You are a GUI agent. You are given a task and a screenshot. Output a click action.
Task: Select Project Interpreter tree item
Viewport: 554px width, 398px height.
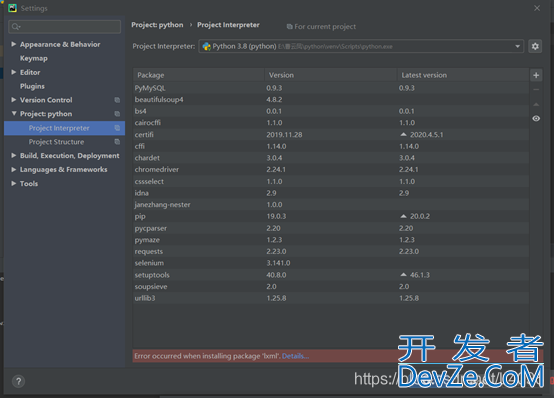pos(64,128)
